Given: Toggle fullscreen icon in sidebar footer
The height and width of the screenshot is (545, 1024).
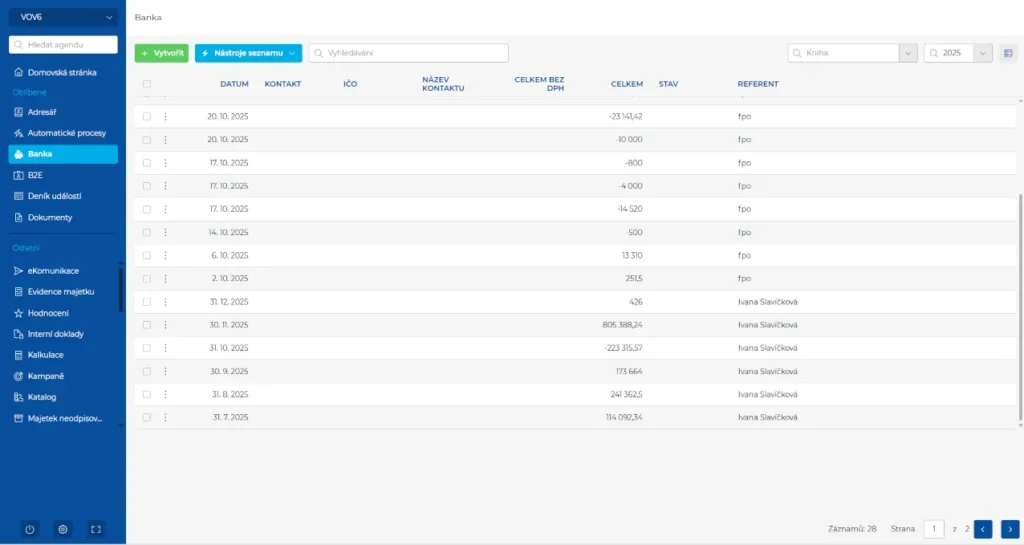Looking at the screenshot, I should pyautogui.click(x=96, y=529).
